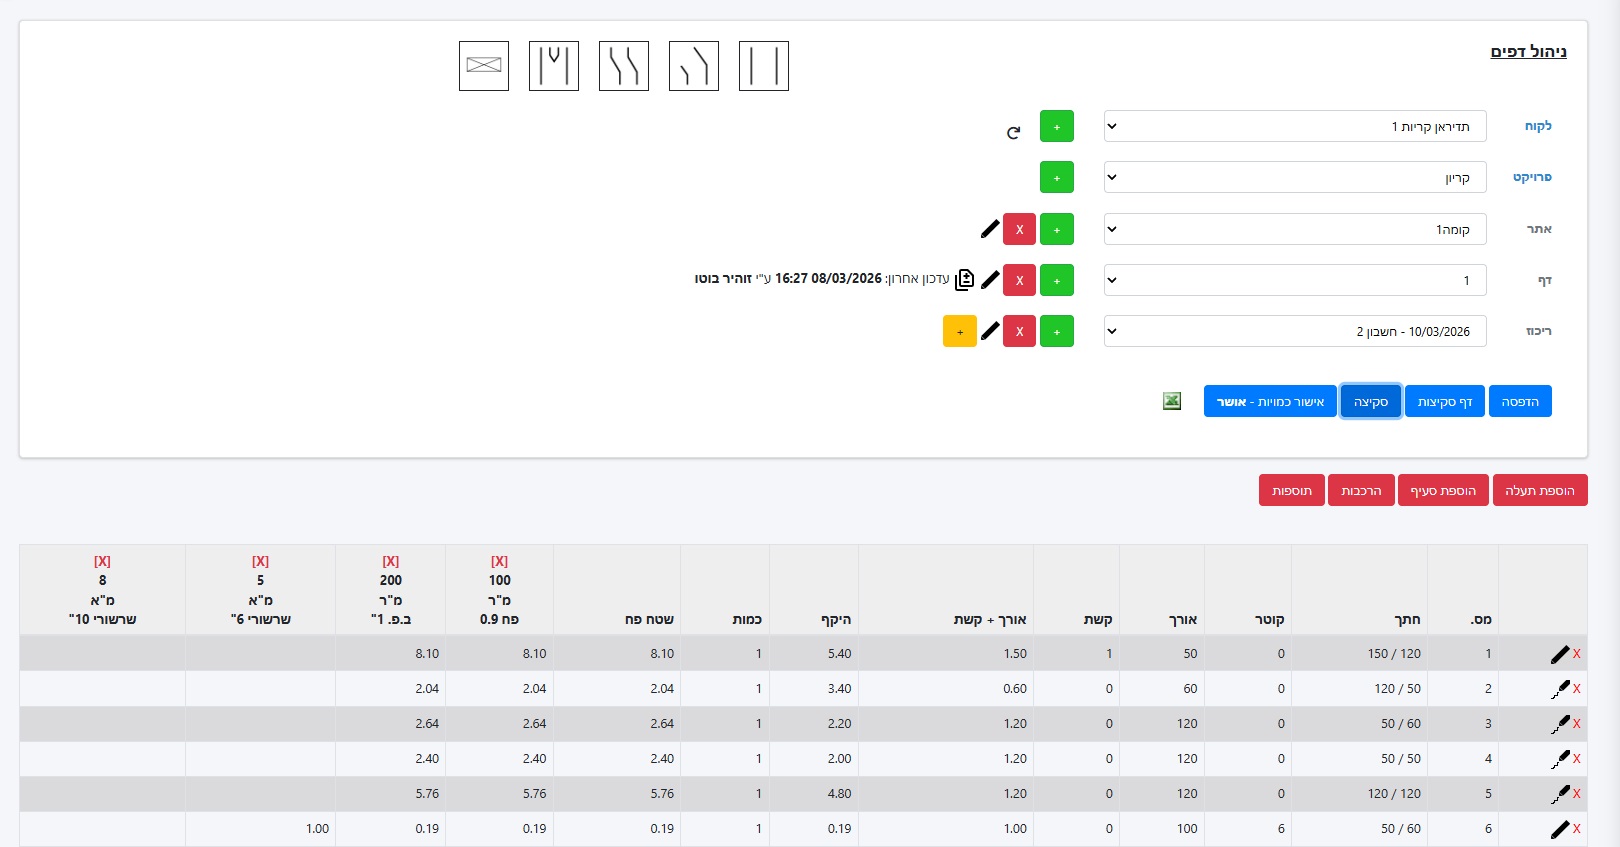
Task: Remove the 100 מ"ר column via [X]
Action: [499, 561]
